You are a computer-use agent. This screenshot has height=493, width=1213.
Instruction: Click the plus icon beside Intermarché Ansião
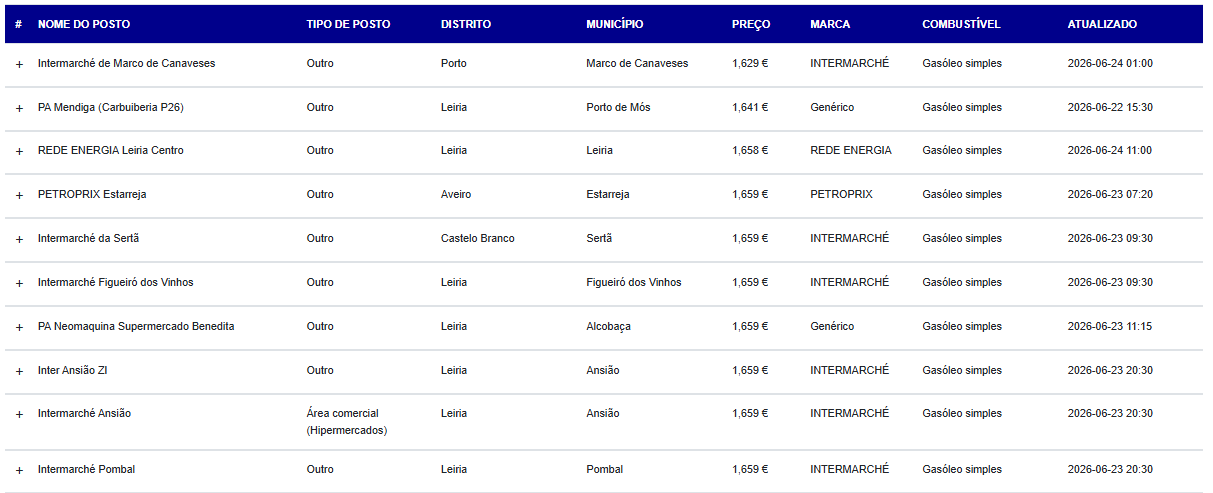(19, 414)
